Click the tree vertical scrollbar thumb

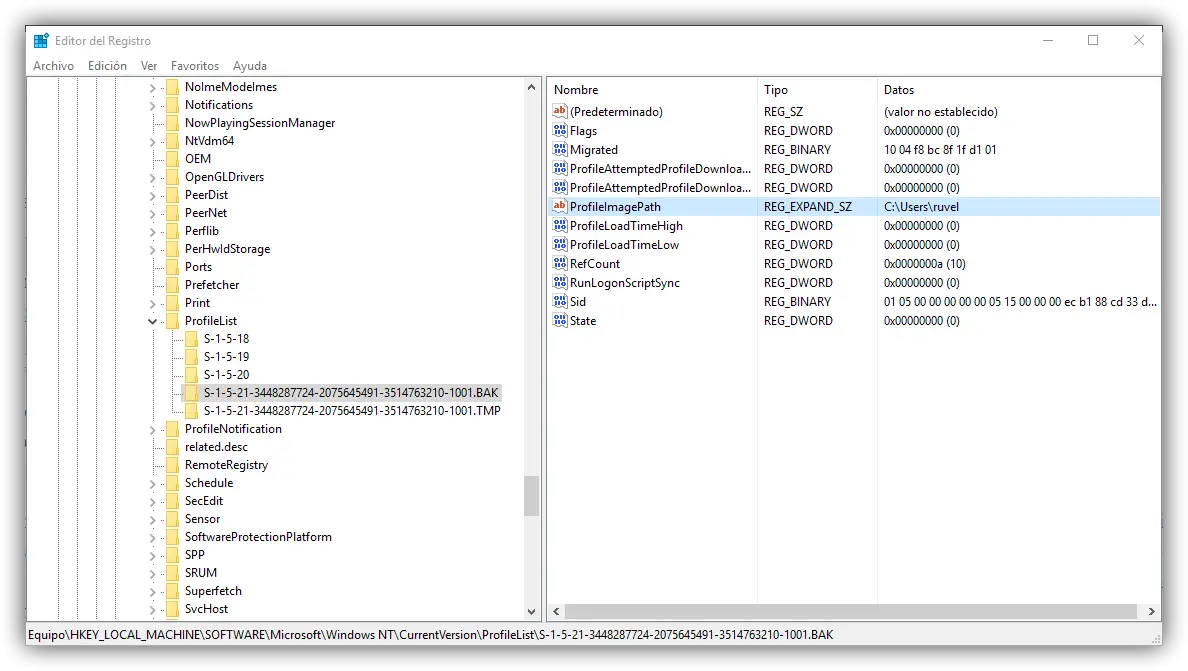pos(531,496)
